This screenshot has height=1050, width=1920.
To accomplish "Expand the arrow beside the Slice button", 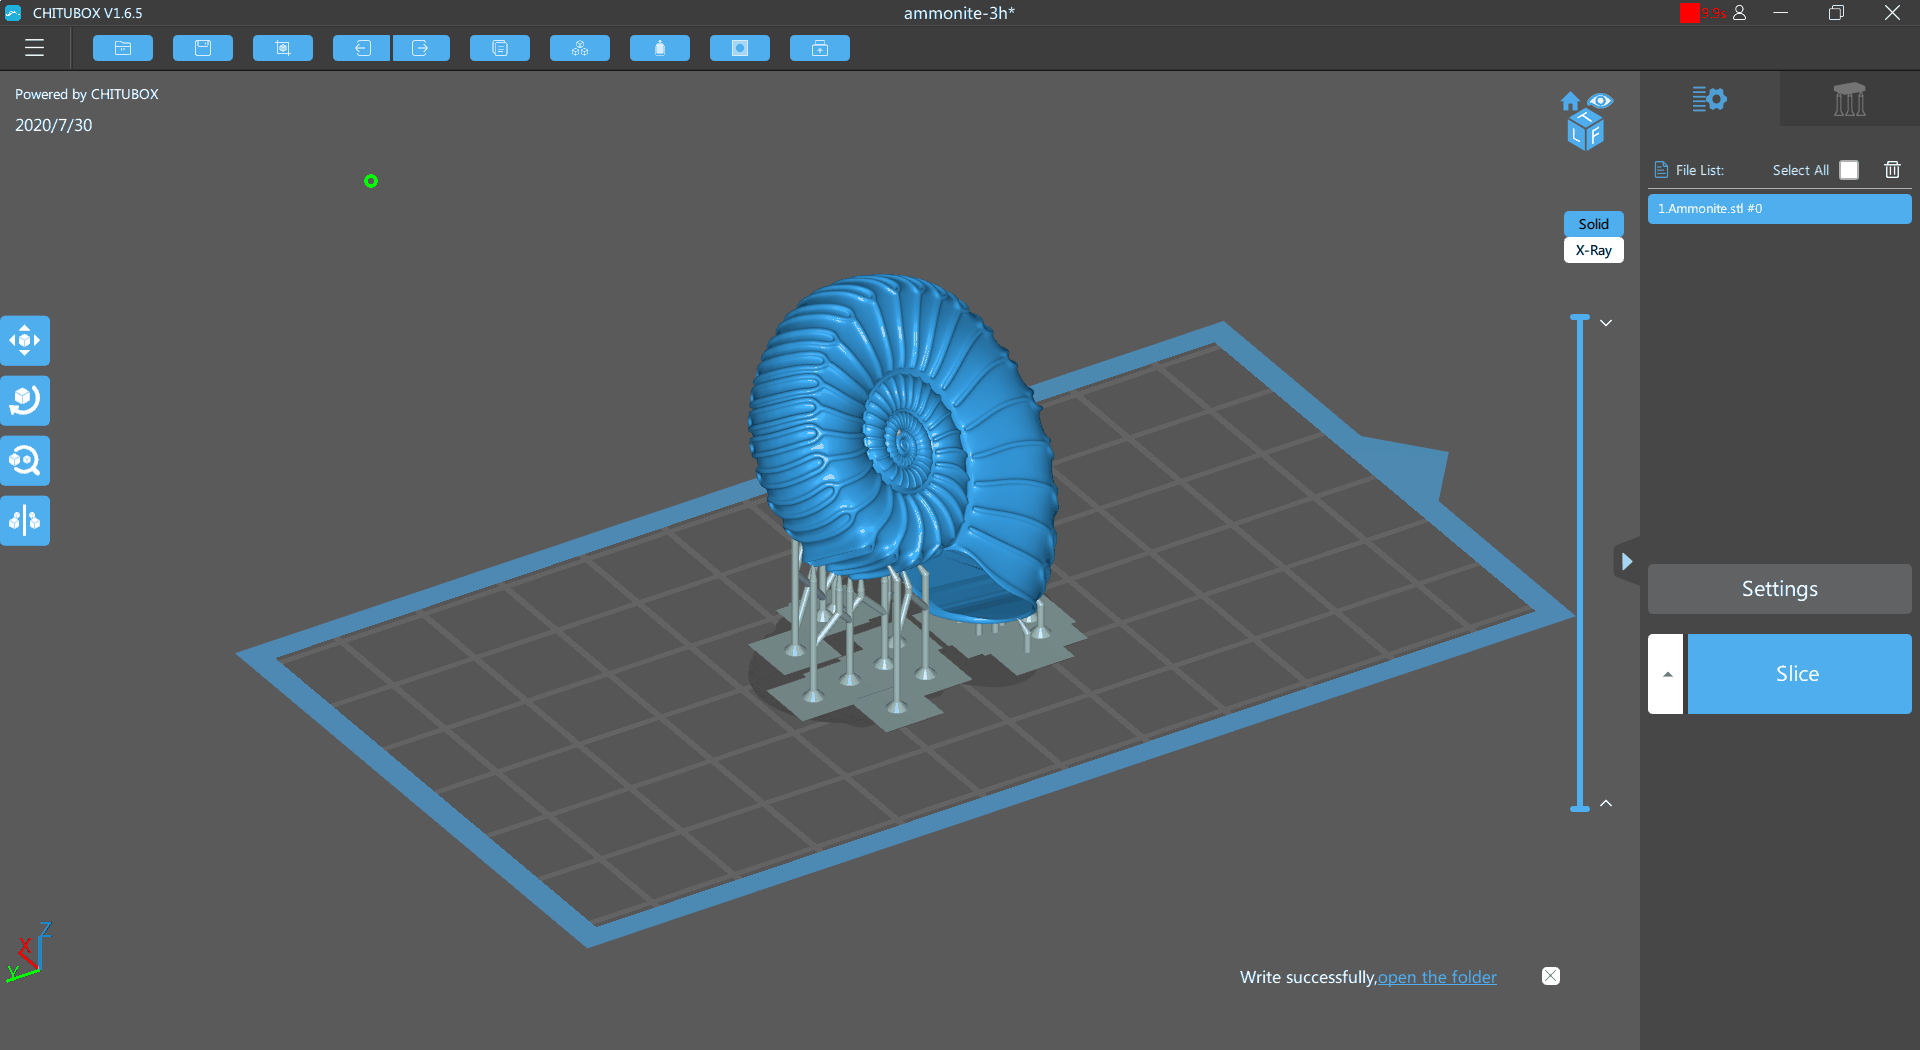I will pyautogui.click(x=1666, y=674).
